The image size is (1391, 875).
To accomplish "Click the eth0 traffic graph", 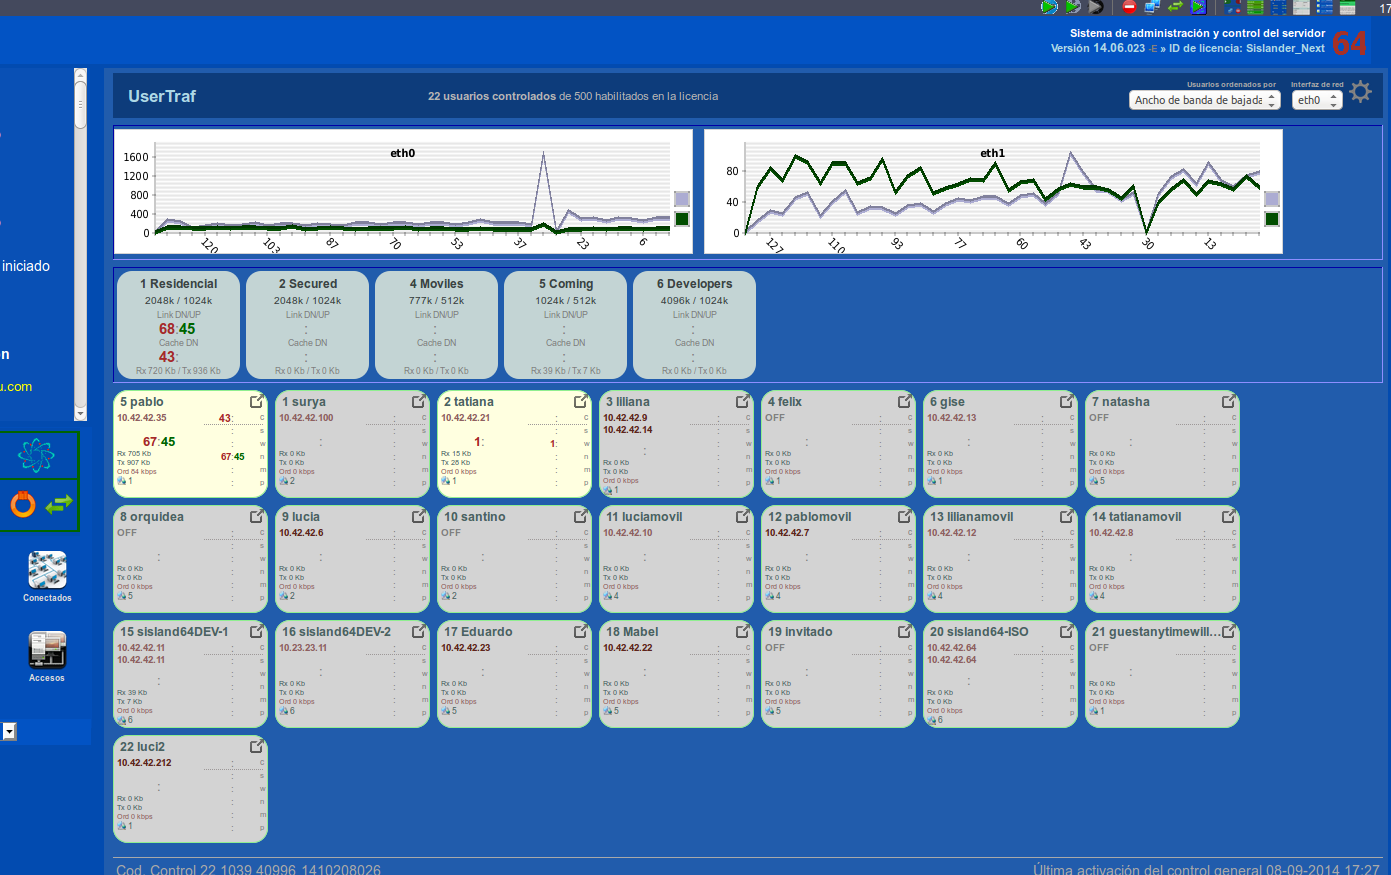I will pos(403,191).
